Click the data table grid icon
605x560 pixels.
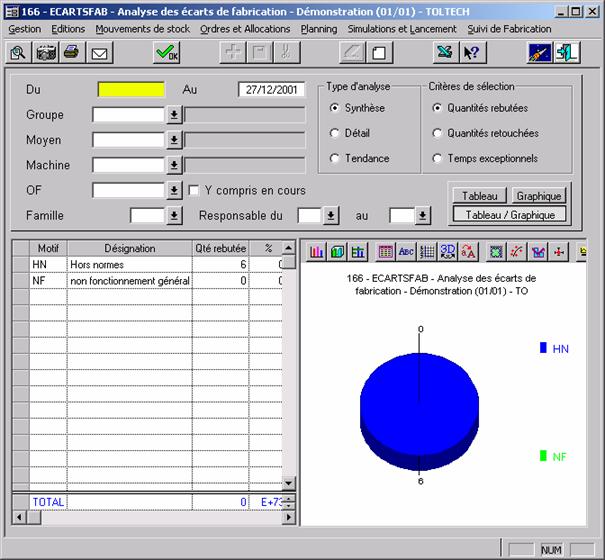[x=385, y=252]
